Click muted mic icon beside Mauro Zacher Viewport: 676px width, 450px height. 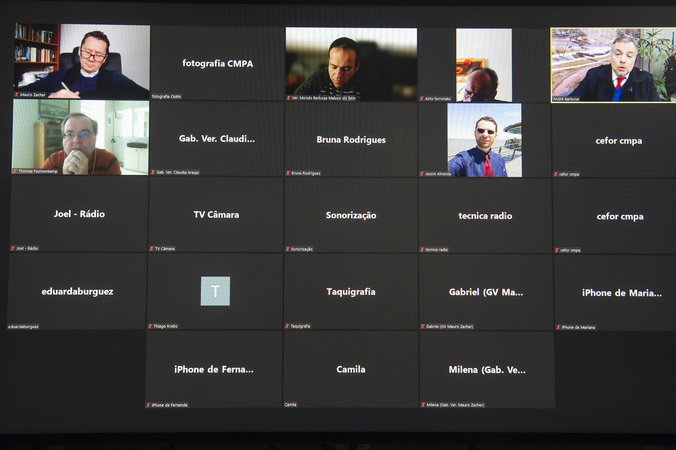coord(17,94)
